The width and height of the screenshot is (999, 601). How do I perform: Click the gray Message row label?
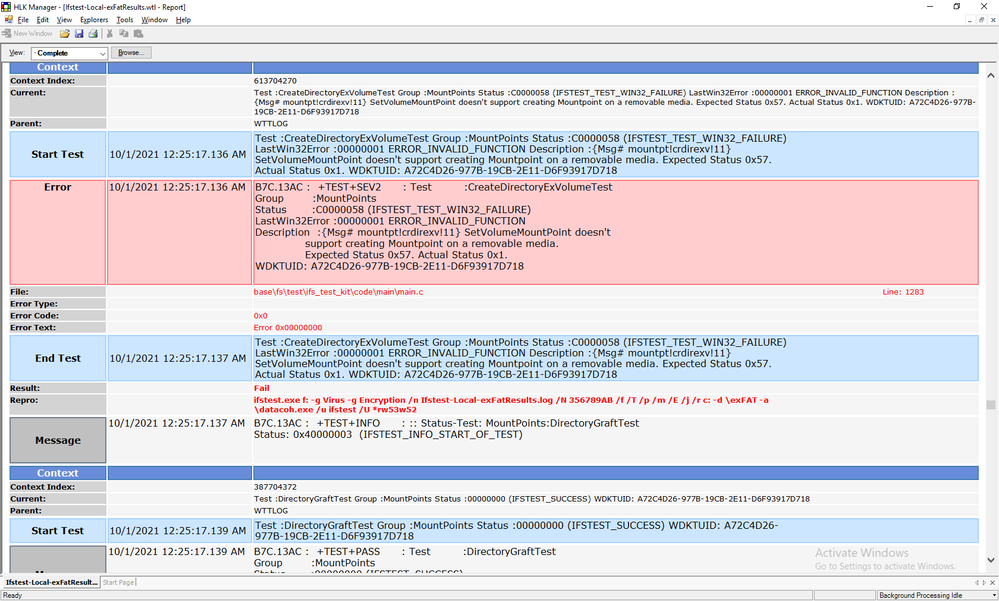(57, 440)
